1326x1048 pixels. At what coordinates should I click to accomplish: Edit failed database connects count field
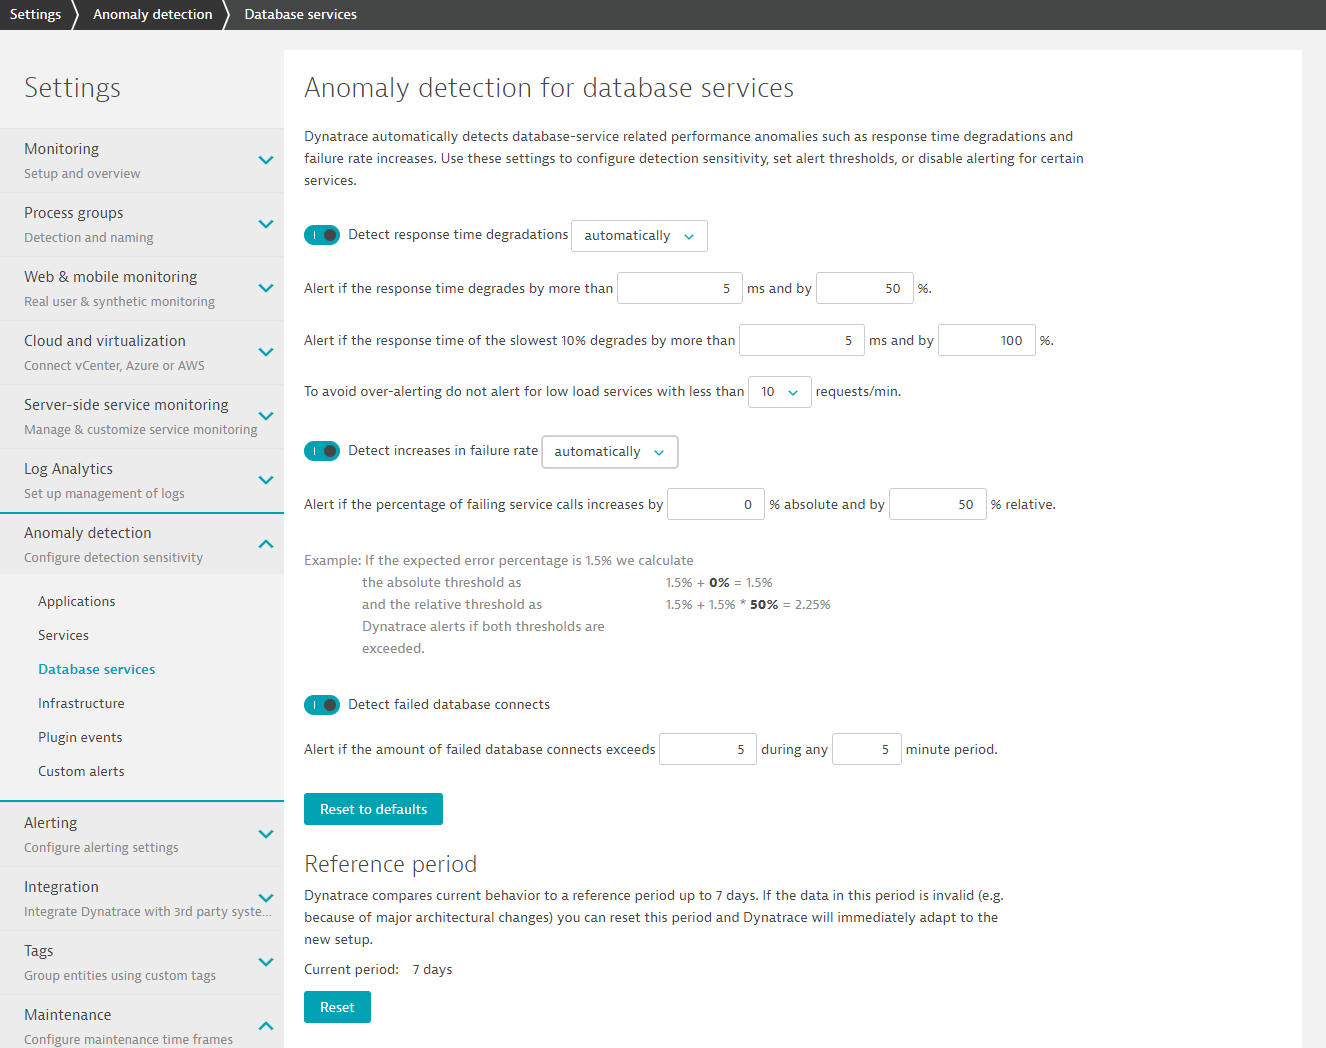click(708, 749)
